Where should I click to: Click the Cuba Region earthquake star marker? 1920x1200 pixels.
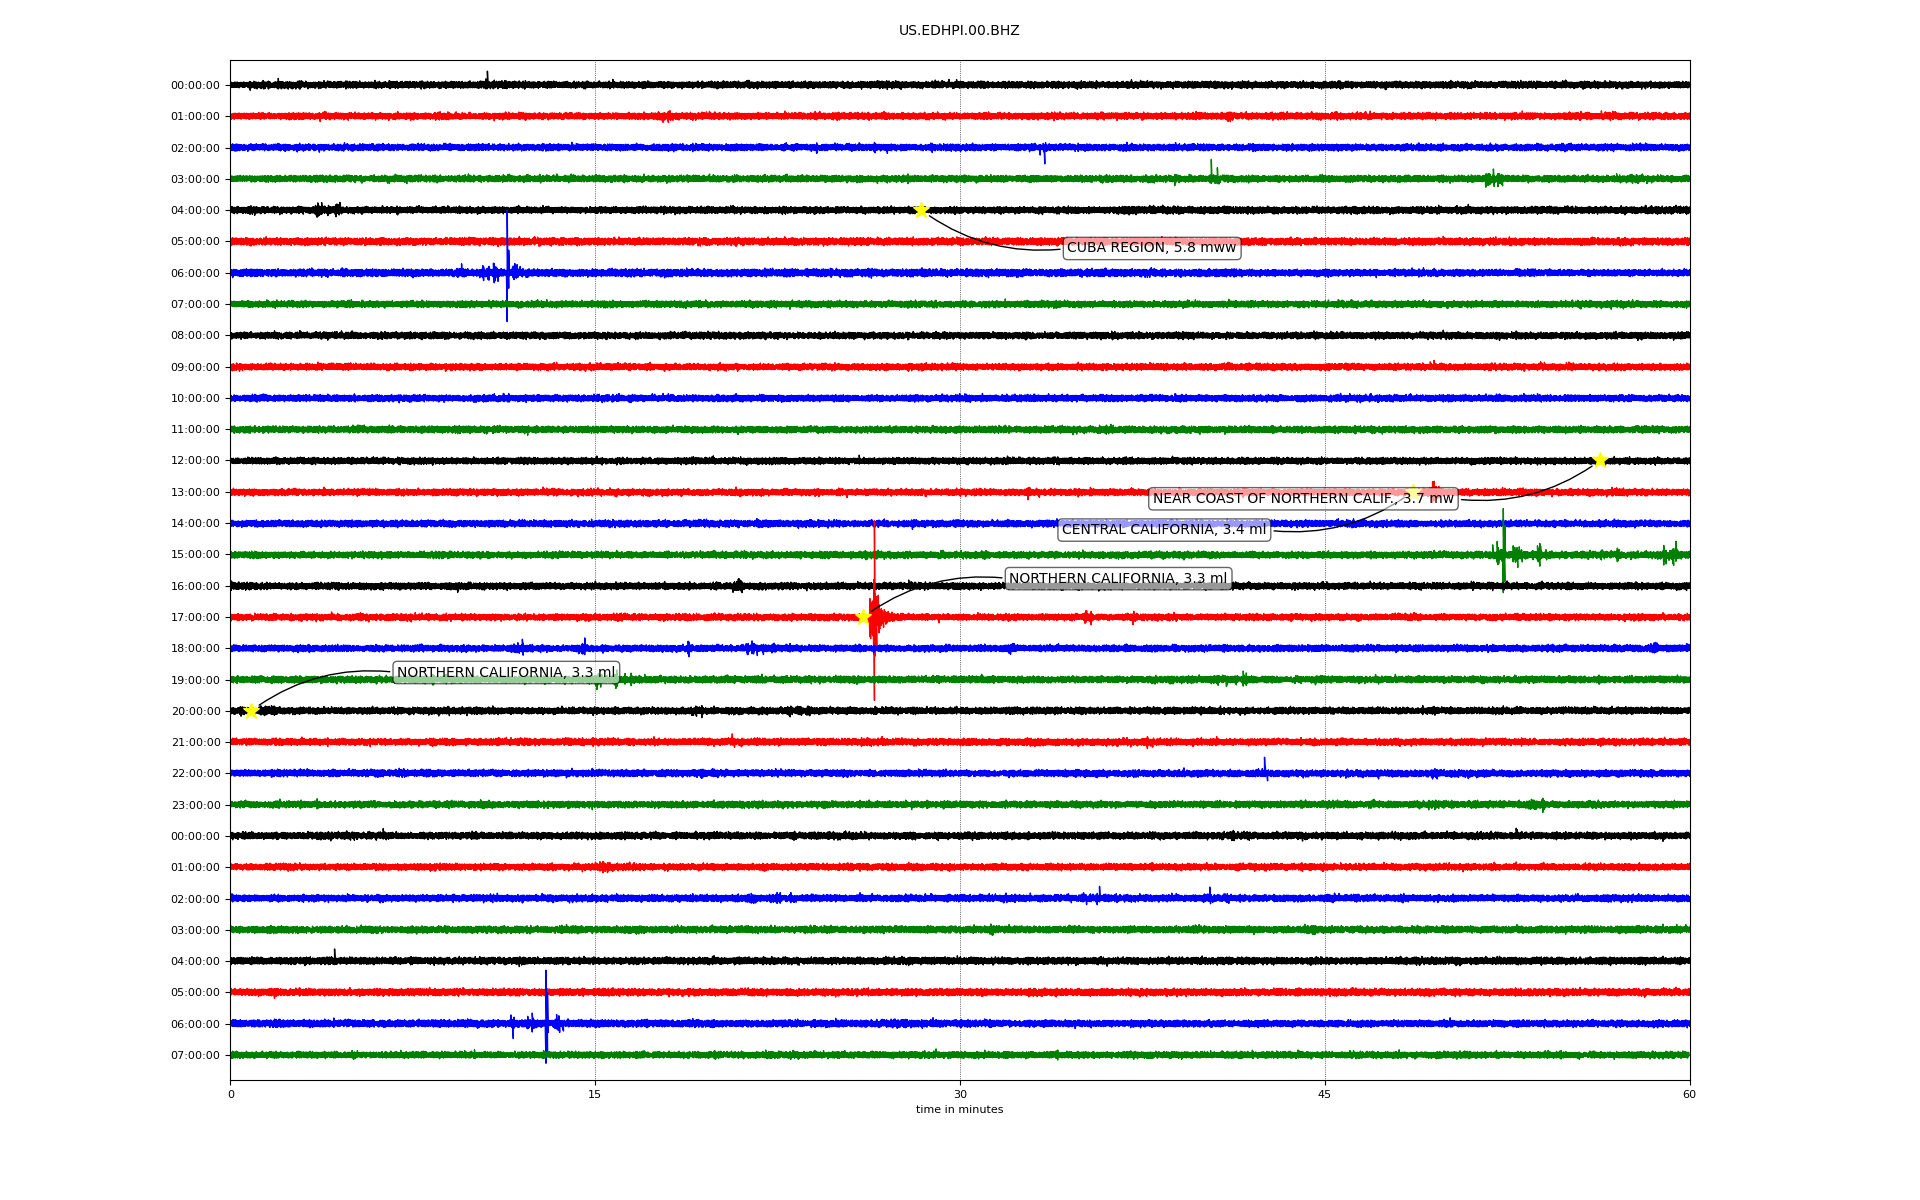click(921, 210)
